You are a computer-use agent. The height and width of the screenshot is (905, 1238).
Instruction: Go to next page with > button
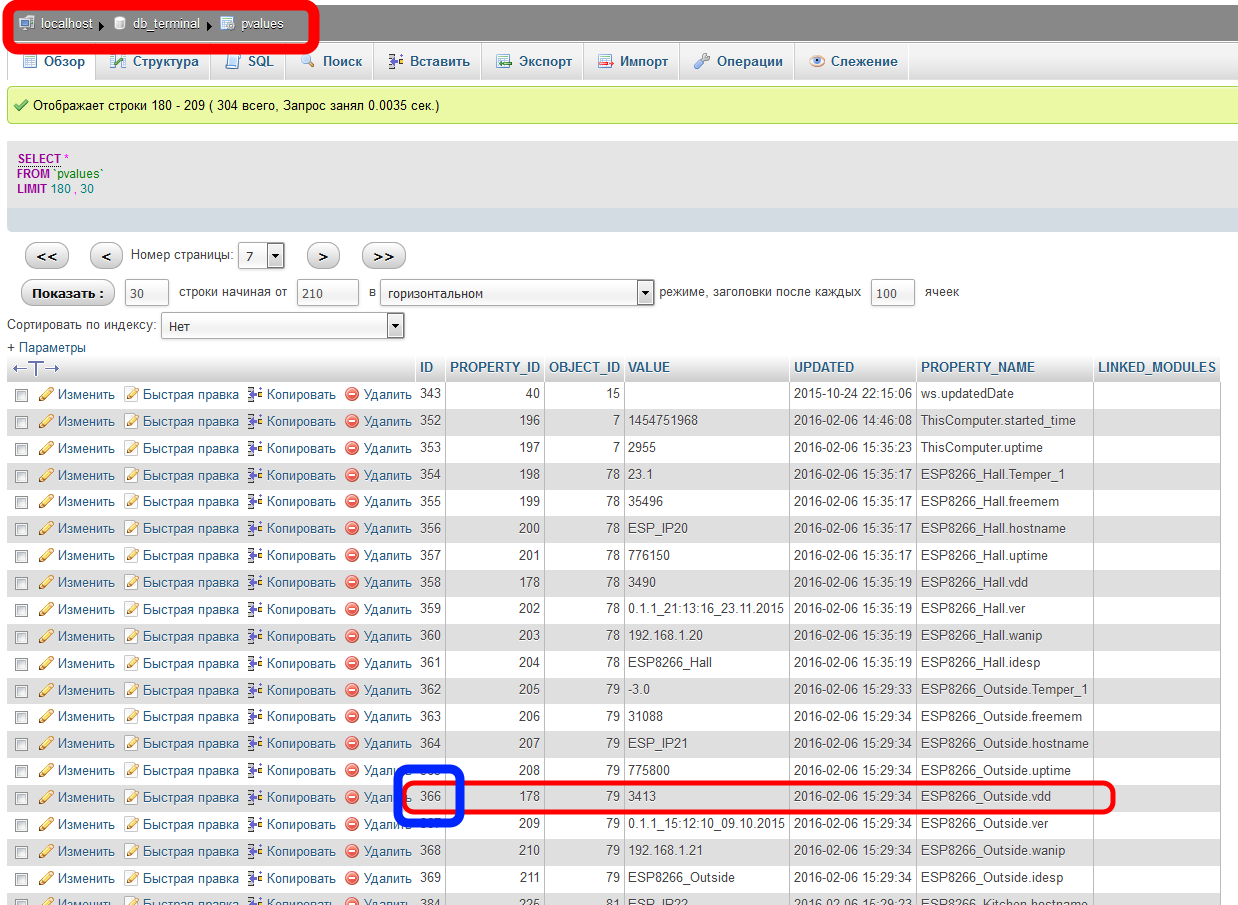tap(323, 256)
